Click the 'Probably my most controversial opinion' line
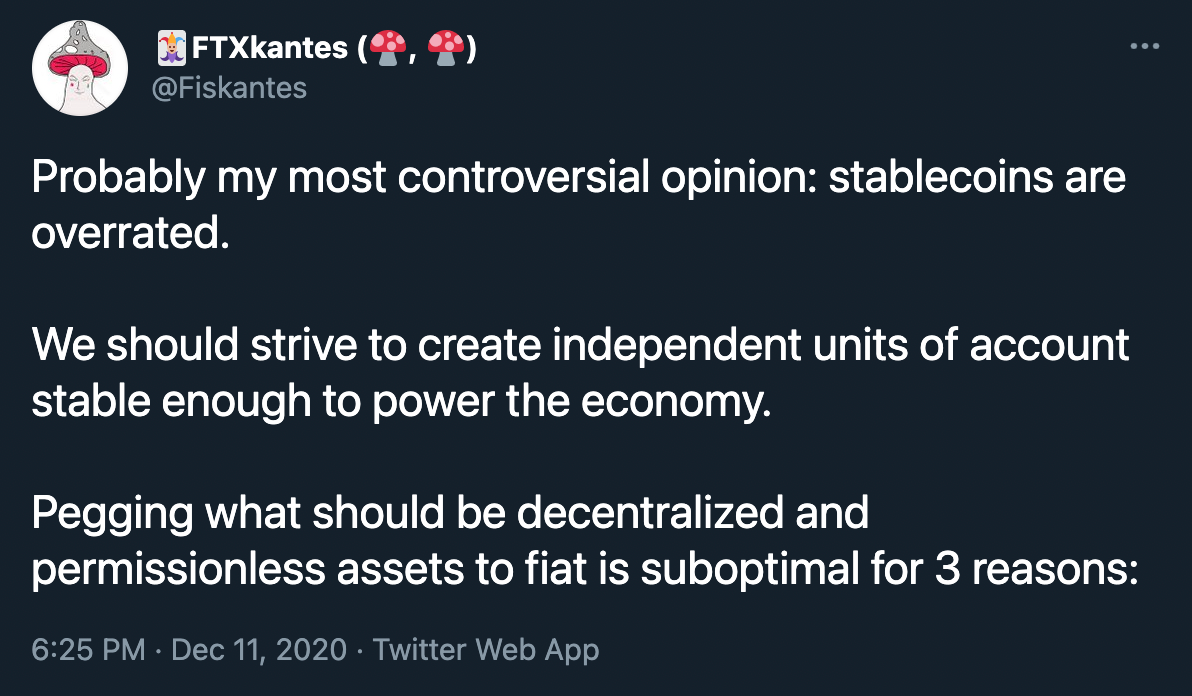Image resolution: width=1192 pixels, height=696 pixels. [579, 179]
